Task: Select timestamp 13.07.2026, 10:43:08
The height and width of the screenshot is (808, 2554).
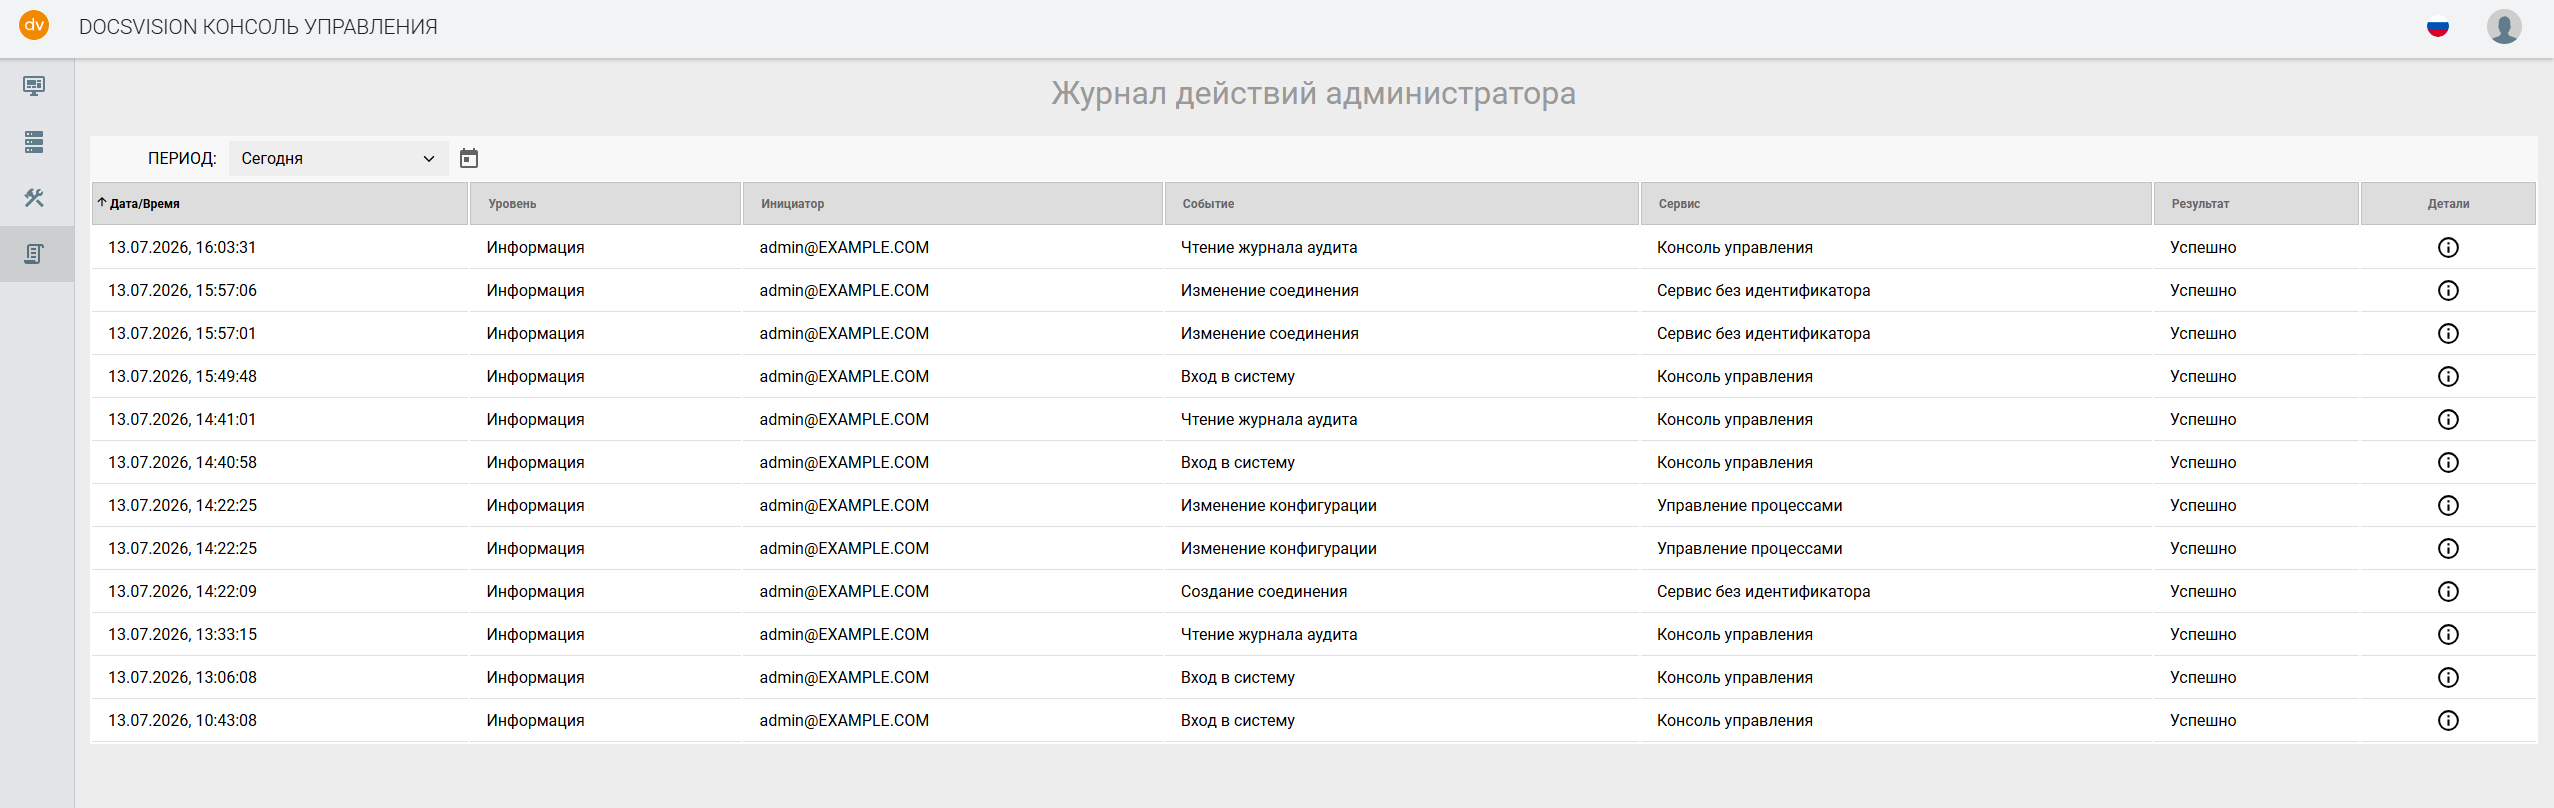Action: pyautogui.click(x=182, y=720)
